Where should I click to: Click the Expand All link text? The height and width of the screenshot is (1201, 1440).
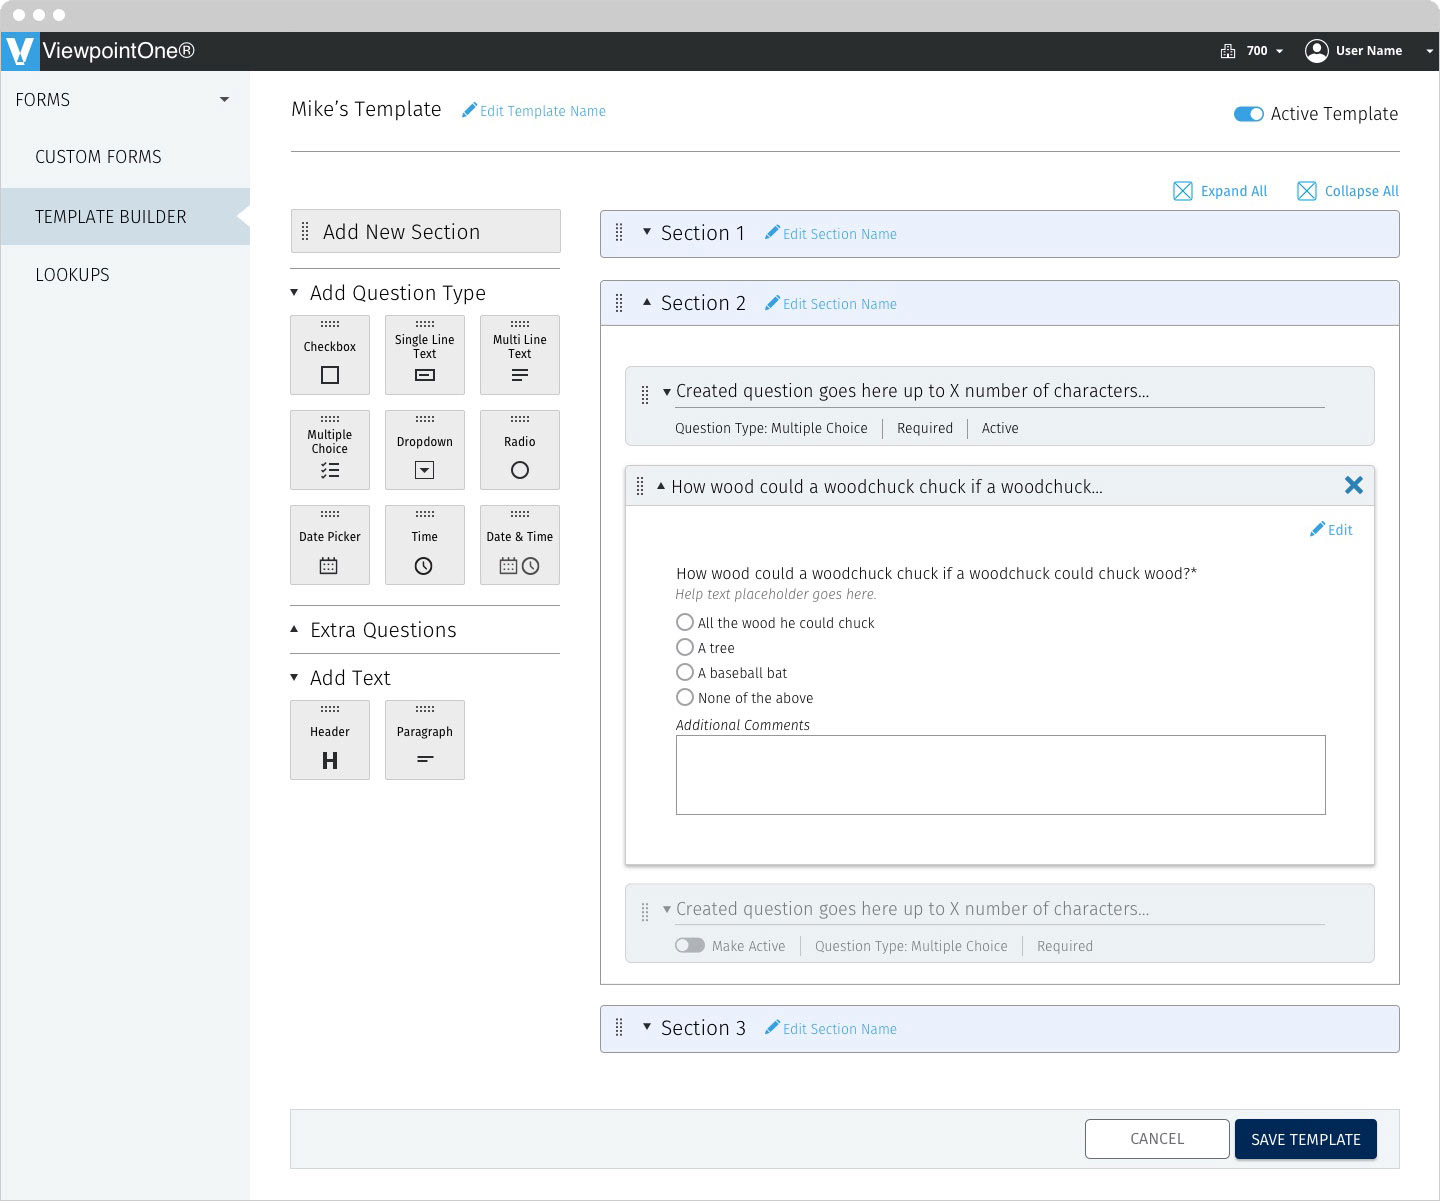pyautogui.click(x=1234, y=191)
